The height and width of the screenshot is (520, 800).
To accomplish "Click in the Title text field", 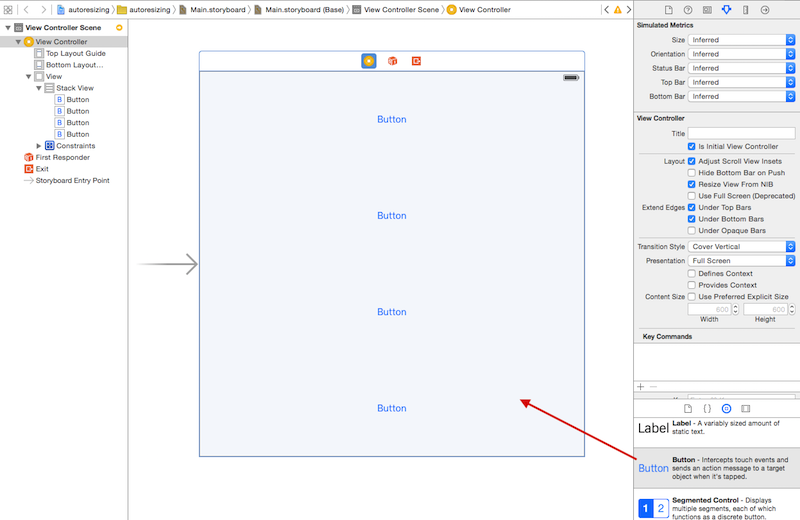I will coord(741,133).
